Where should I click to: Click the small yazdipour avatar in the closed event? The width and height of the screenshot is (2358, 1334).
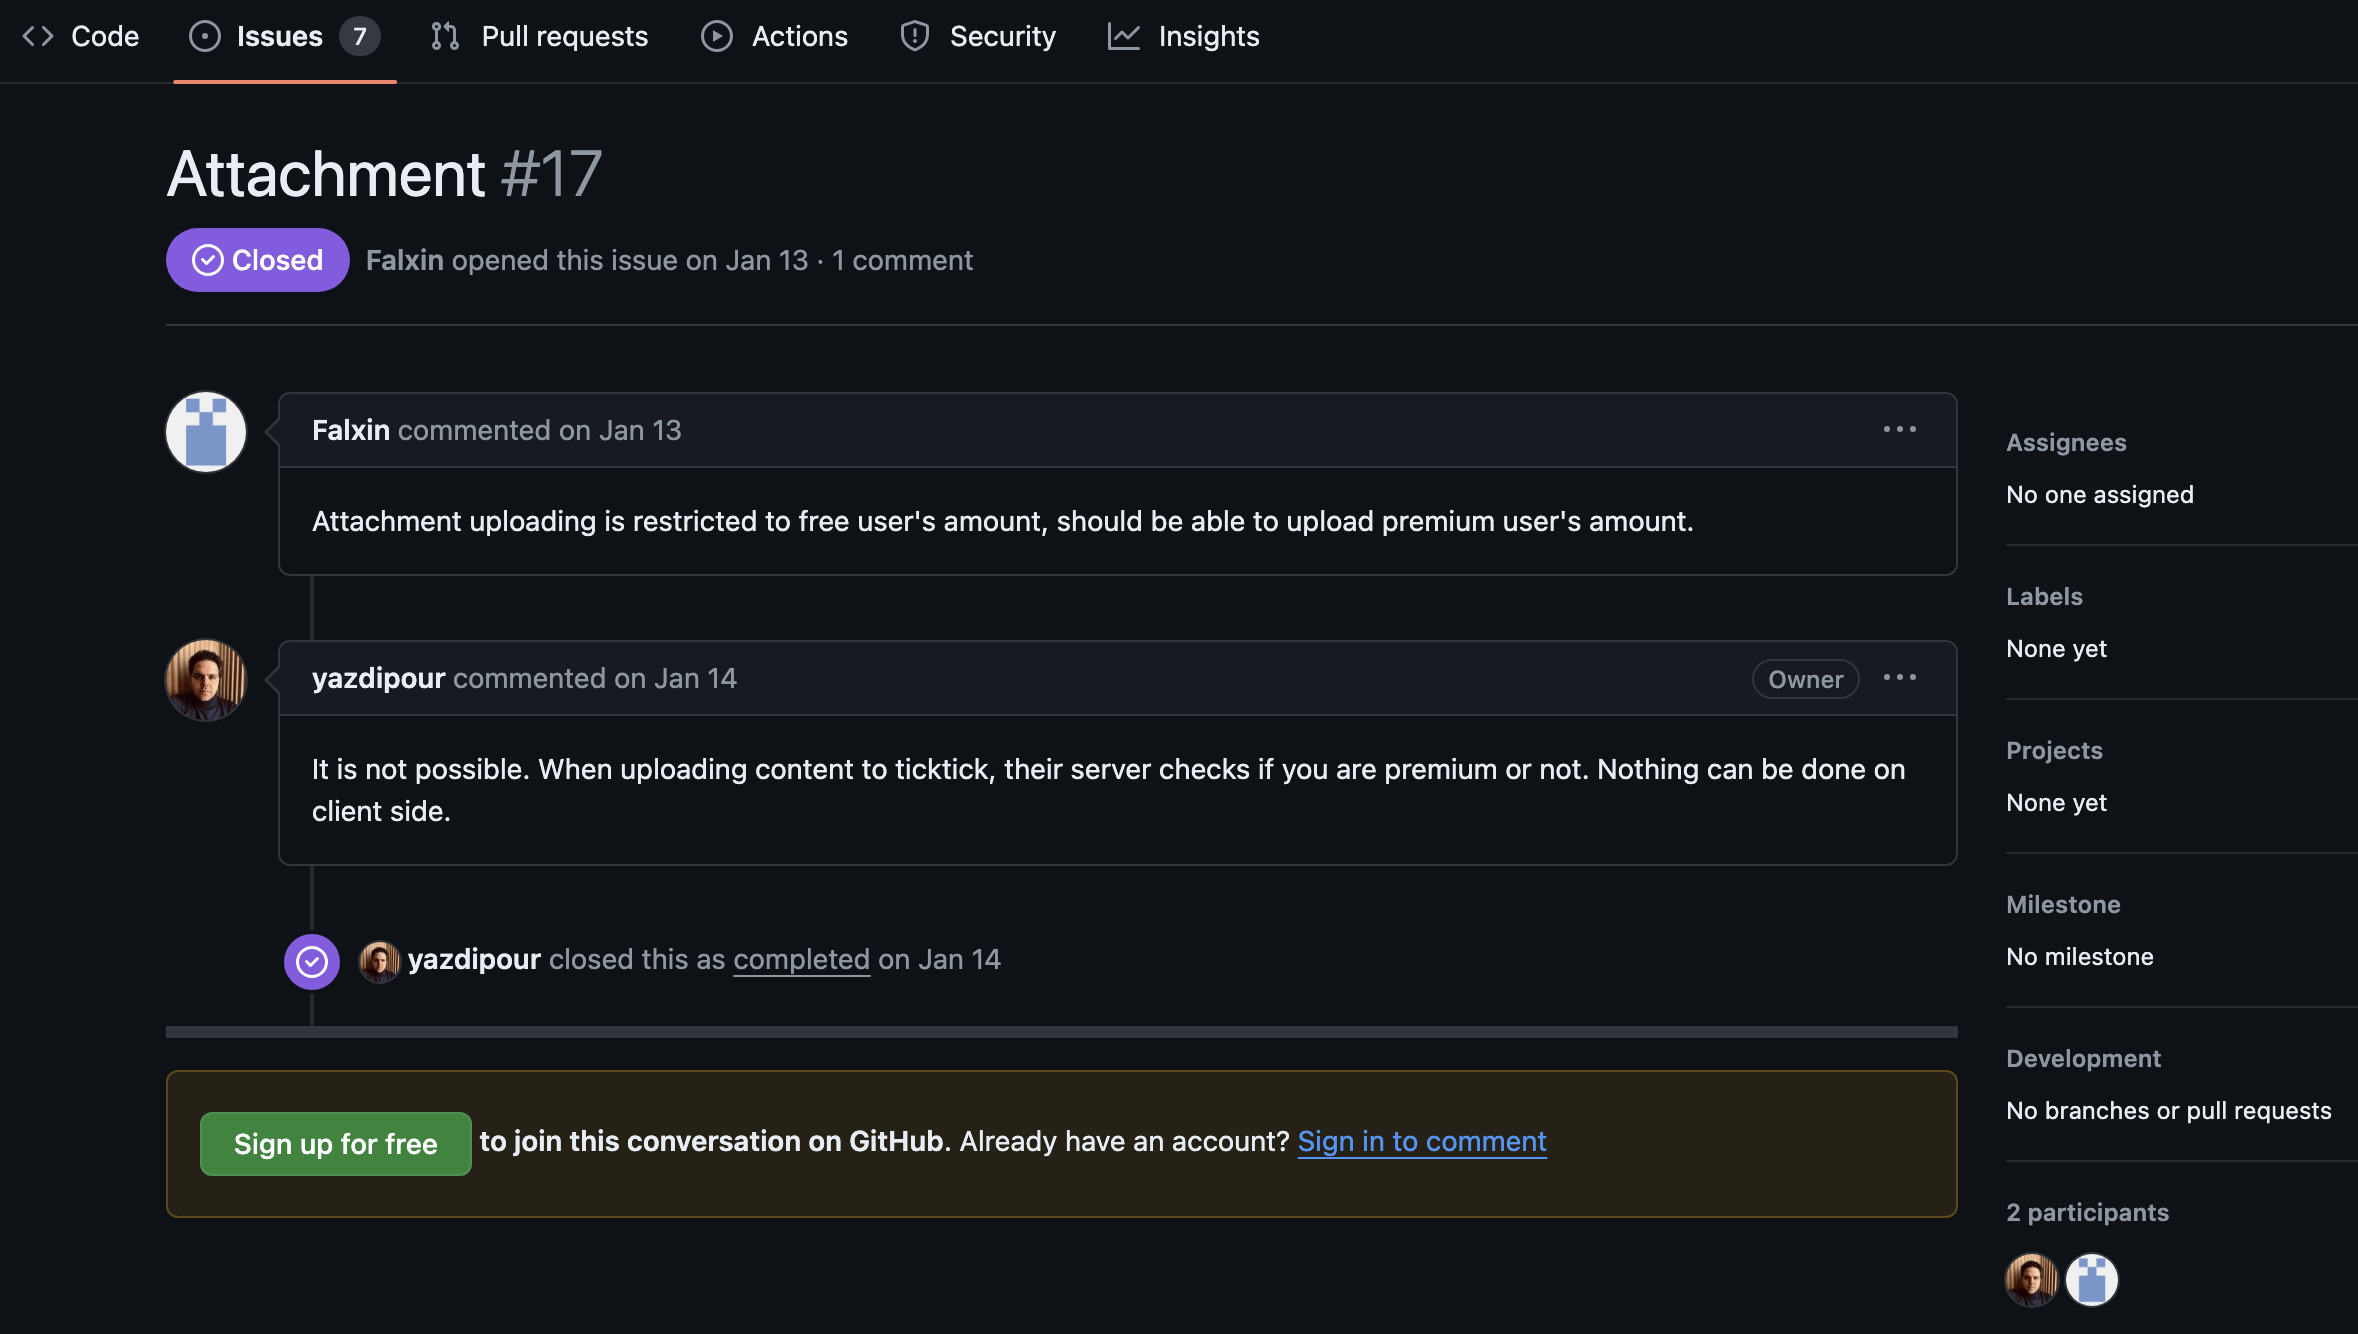coord(379,961)
